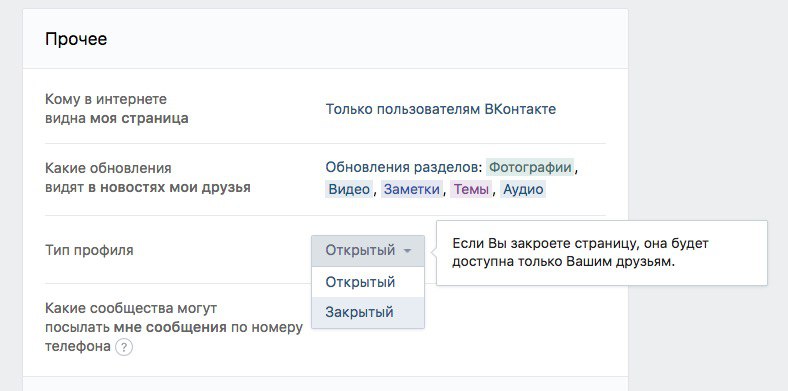
Task: Click the Какие обновления label text
Action: [x=108, y=168]
